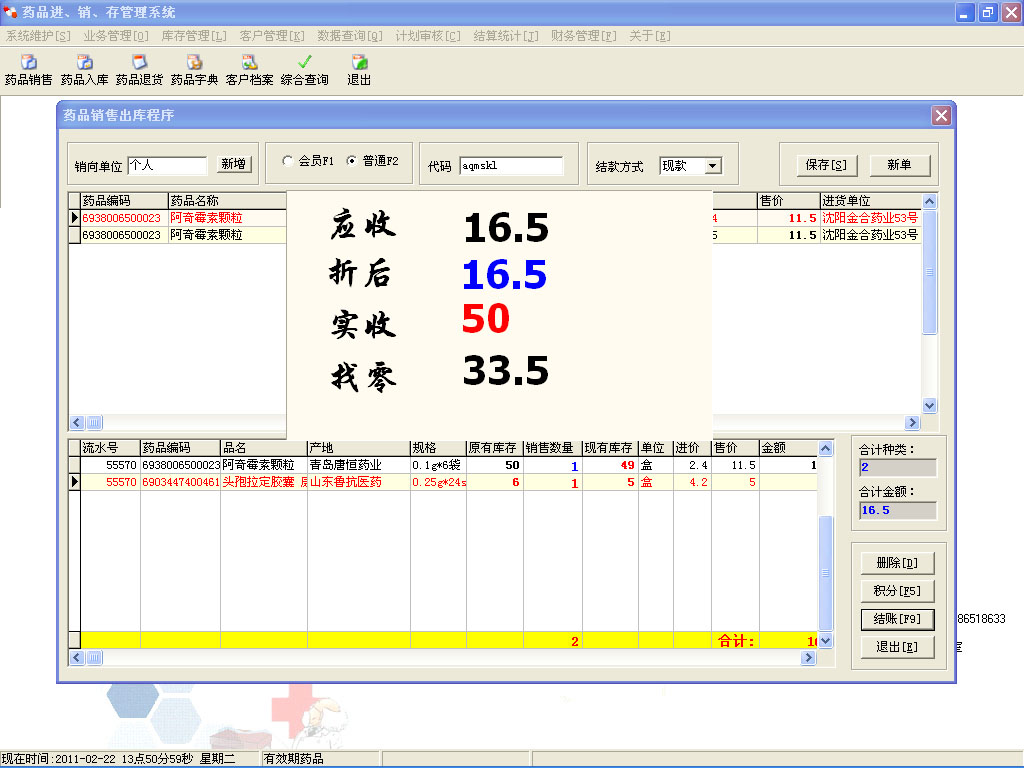
Task: Expand the 结款方式 dropdown
Action: click(713, 166)
